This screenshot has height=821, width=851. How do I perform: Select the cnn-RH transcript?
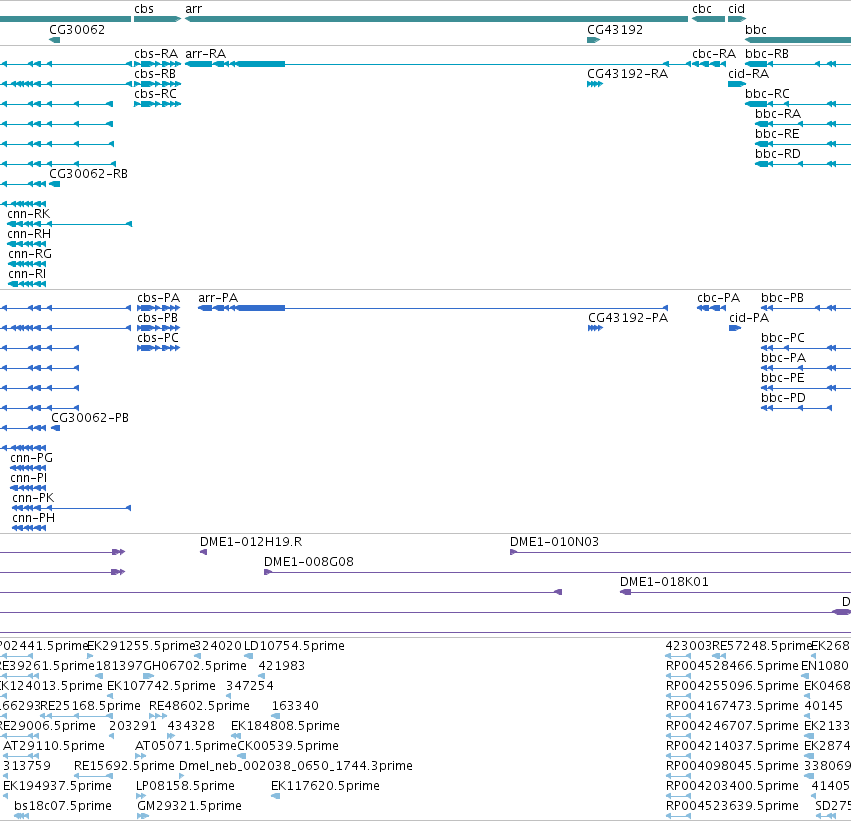(x=27, y=244)
